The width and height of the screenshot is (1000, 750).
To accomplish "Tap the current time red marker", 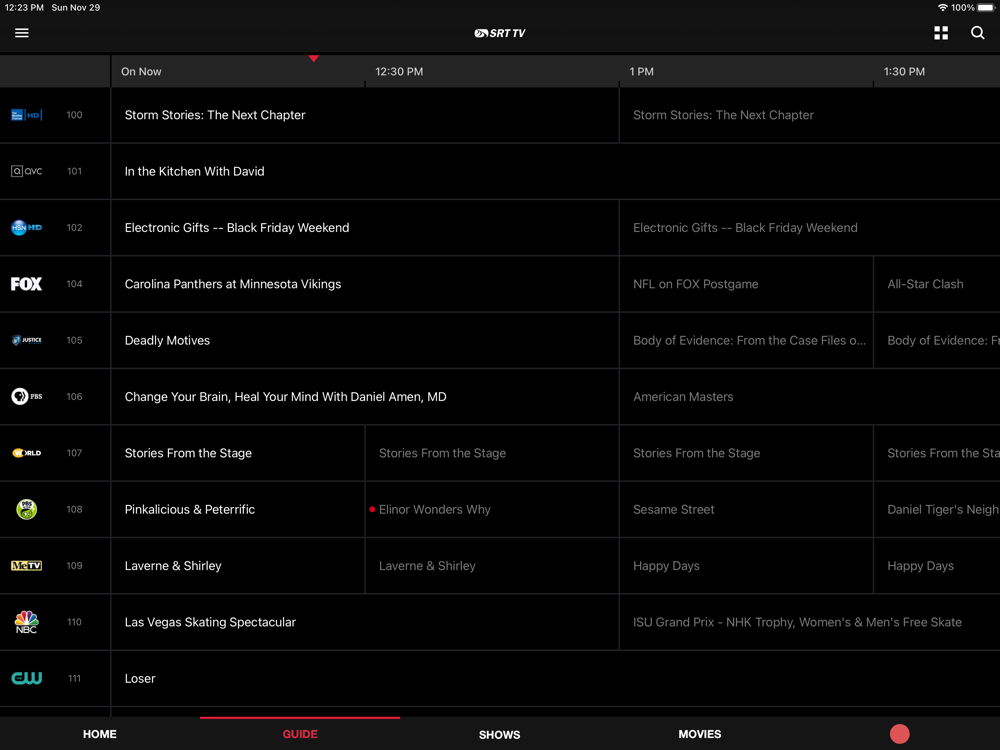I will [314, 59].
